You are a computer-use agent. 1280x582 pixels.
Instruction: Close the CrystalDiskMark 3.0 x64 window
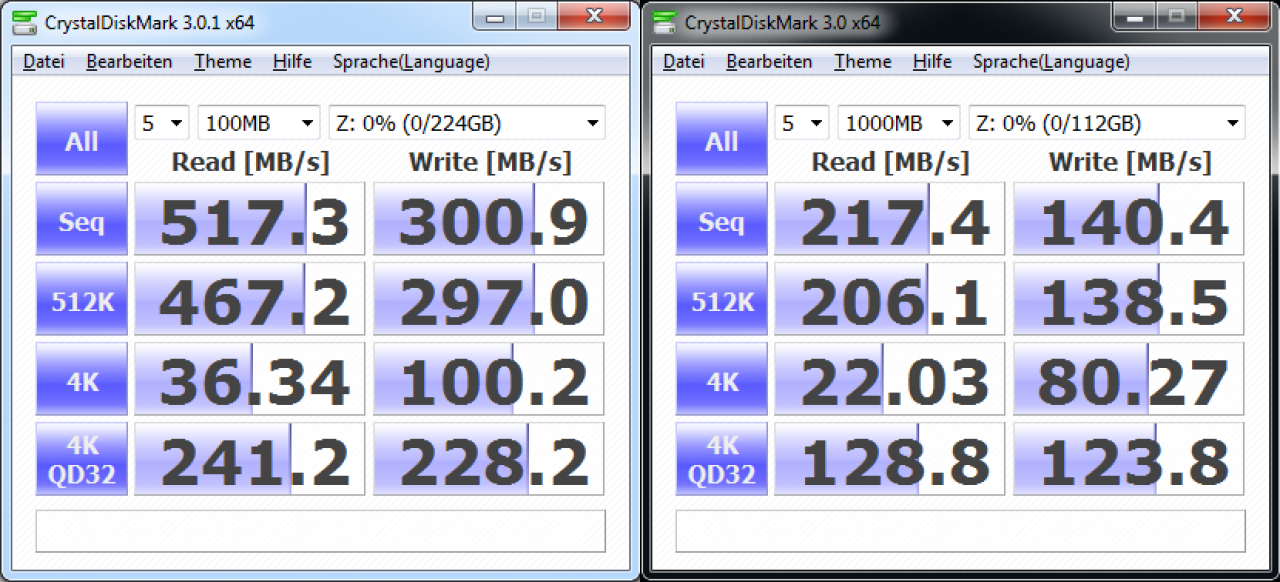[1233, 15]
